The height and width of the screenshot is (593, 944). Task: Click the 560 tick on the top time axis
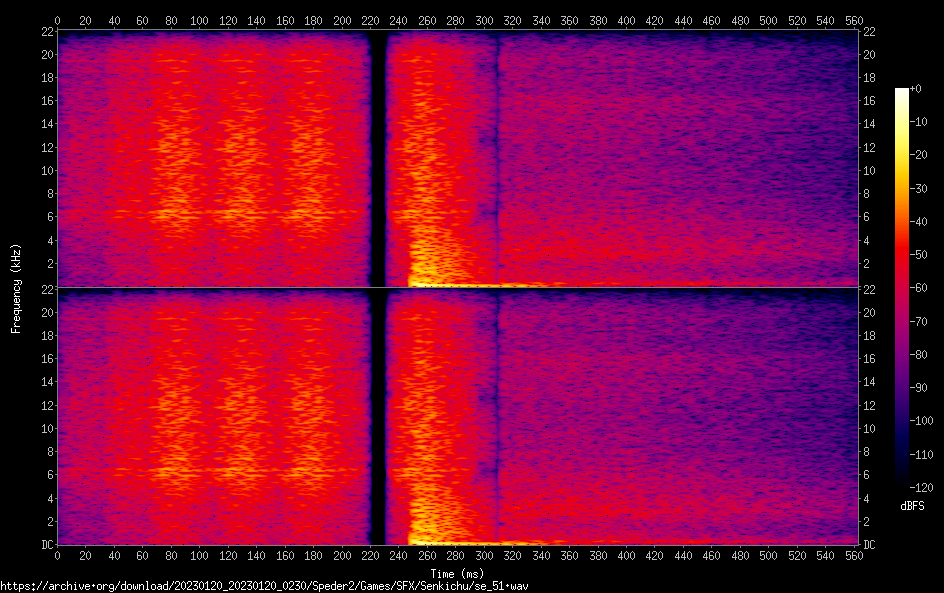pyautogui.click(x=853, y=20)
